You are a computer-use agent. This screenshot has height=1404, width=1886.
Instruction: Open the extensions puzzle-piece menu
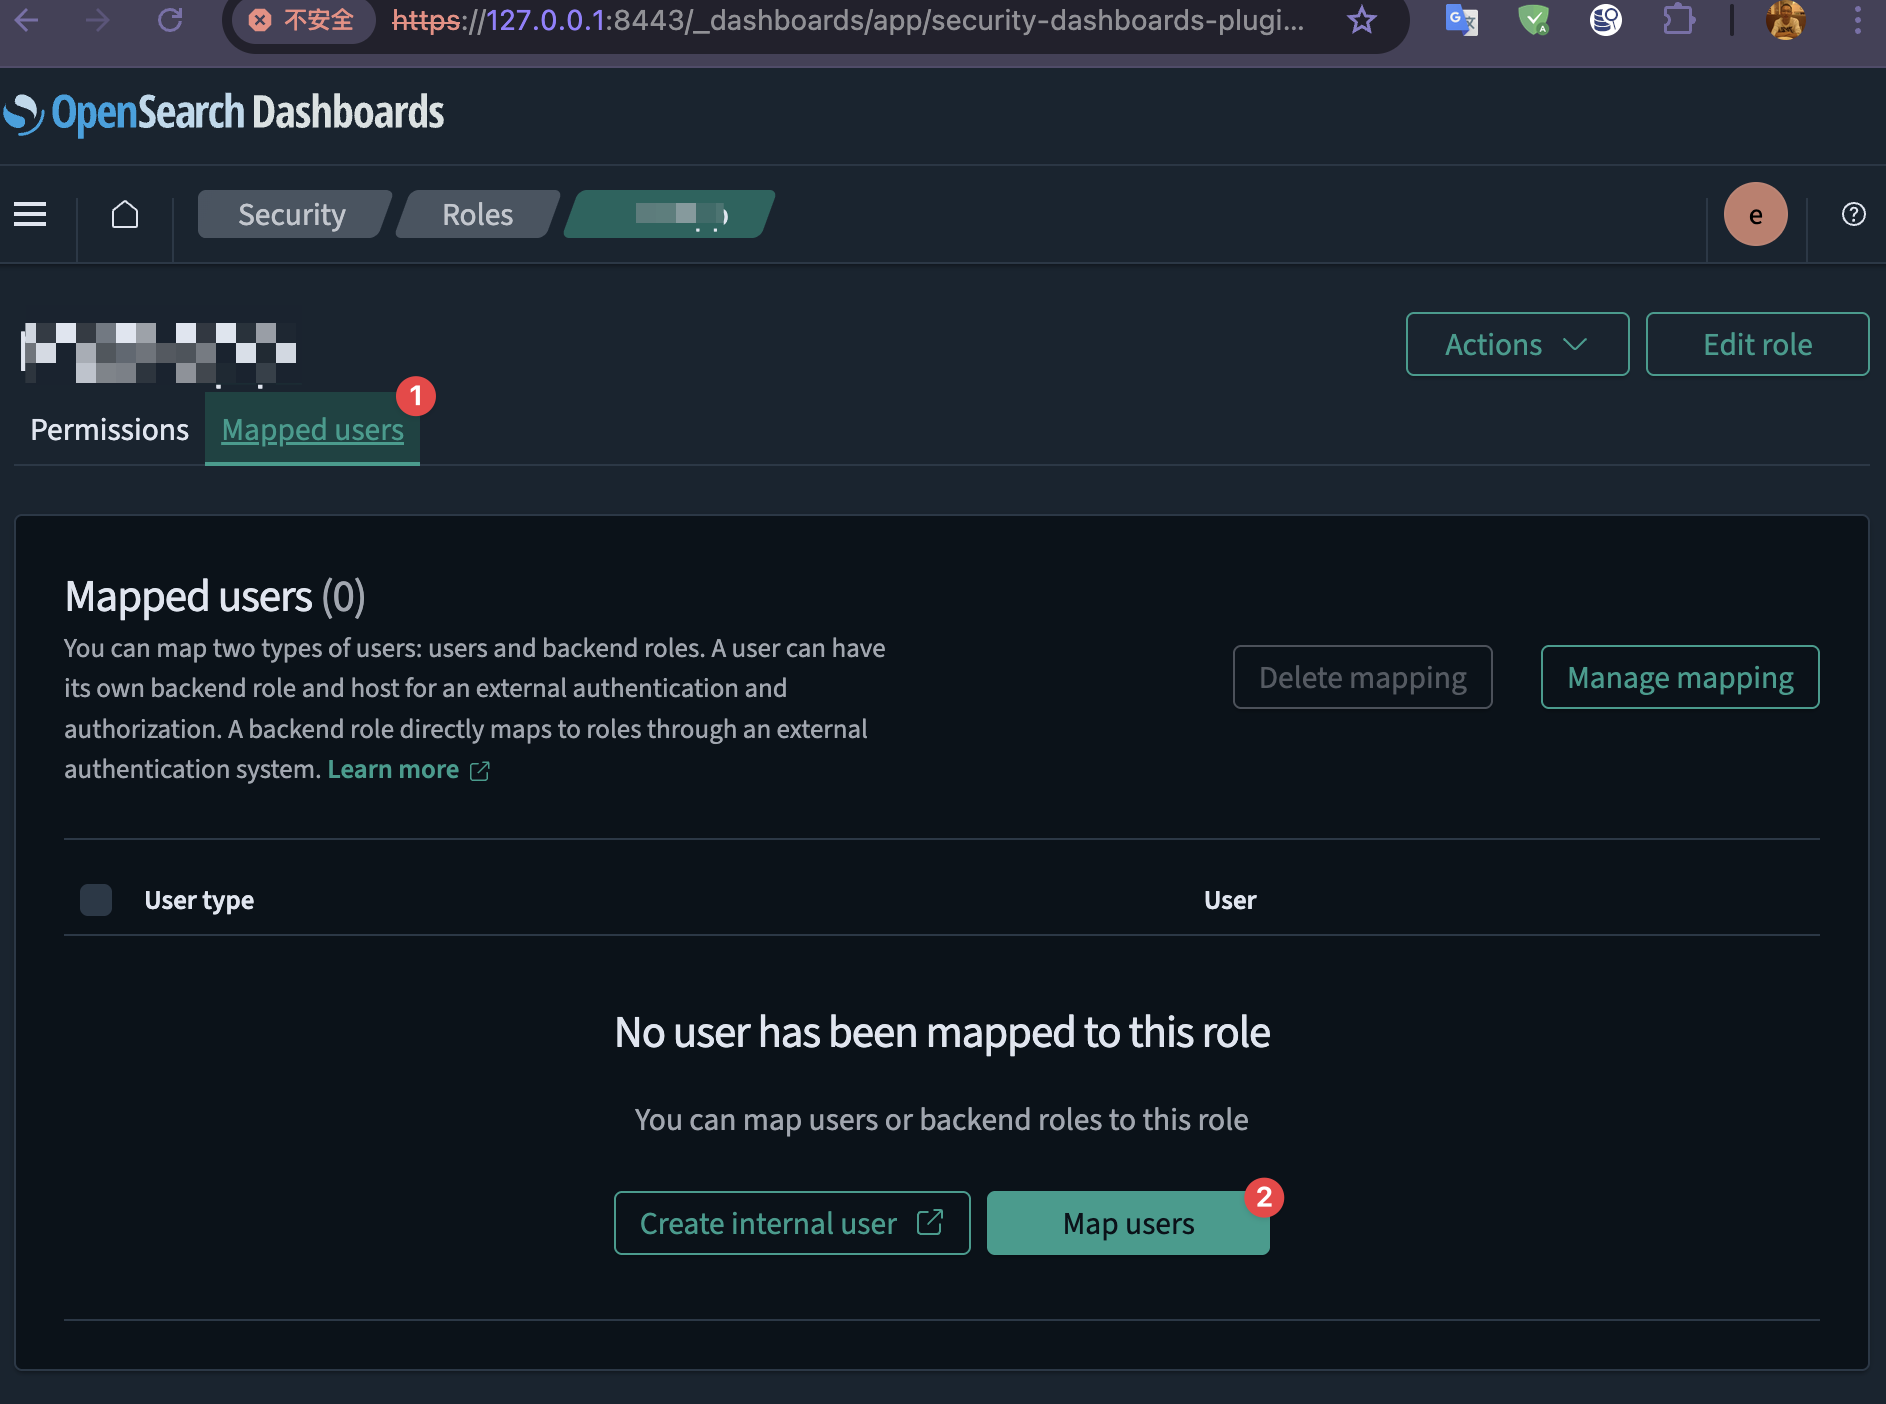pos(1678,20)
